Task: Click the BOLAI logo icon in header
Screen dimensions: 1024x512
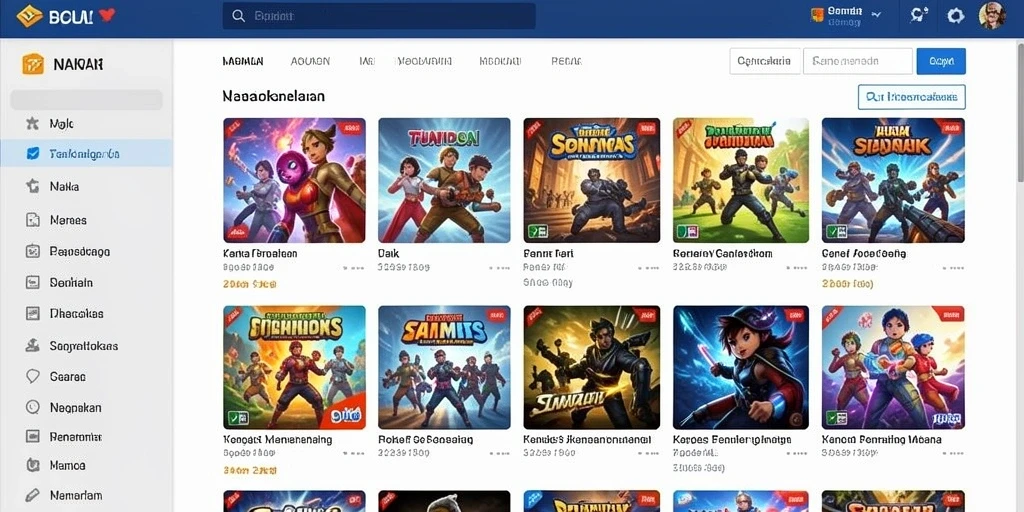Action: click(x=29, y=16)
